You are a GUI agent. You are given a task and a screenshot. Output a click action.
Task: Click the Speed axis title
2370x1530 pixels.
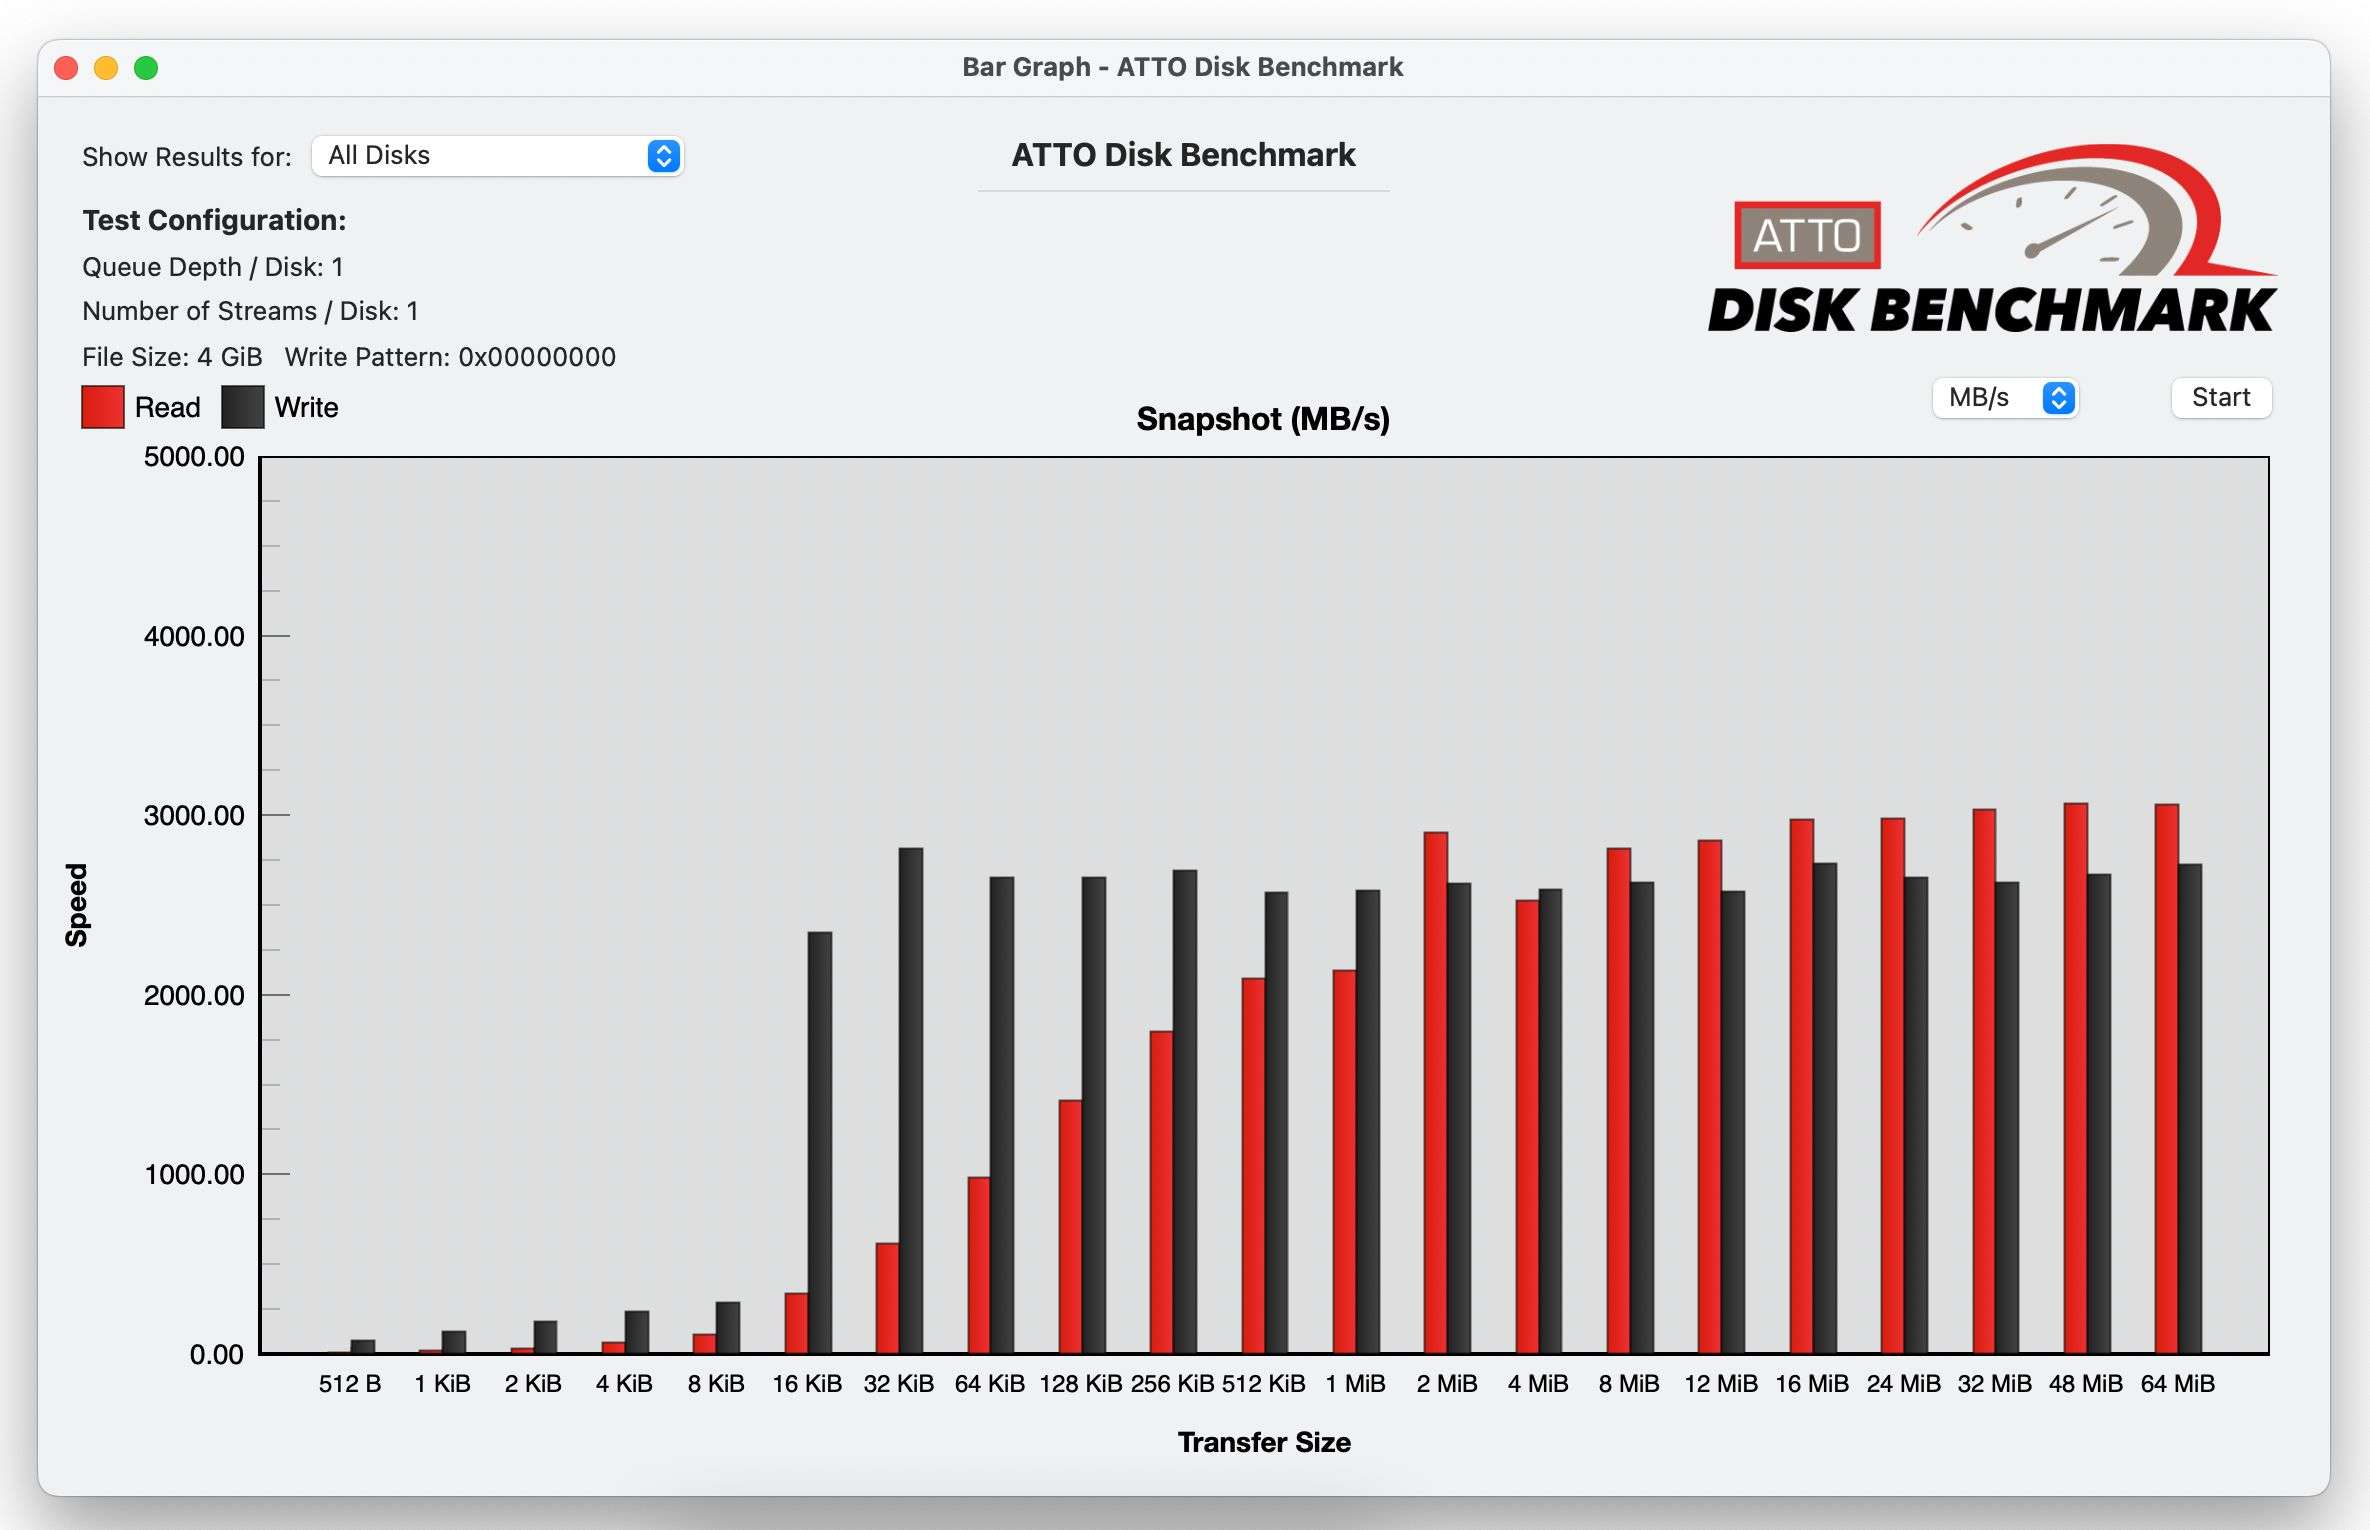(x=77, y=905)
